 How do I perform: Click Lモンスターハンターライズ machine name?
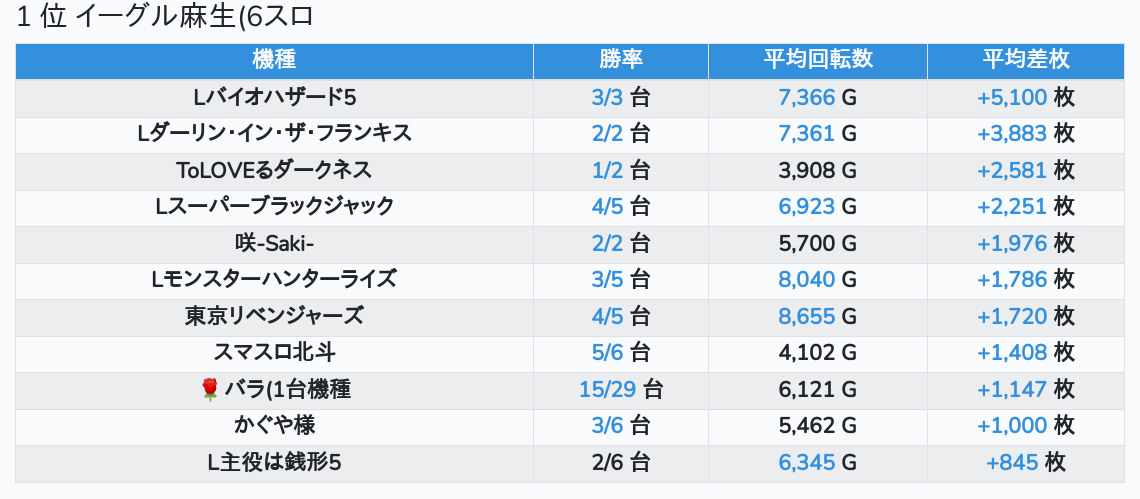pyautogui.click(x=274, y=279)
